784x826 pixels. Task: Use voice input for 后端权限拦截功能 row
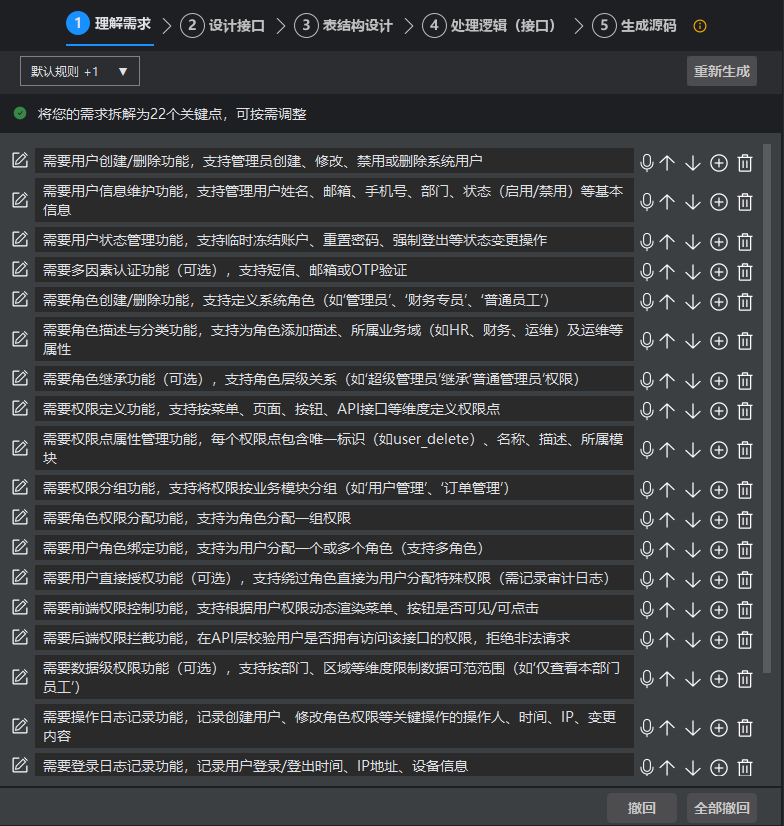tap(647, 639)
